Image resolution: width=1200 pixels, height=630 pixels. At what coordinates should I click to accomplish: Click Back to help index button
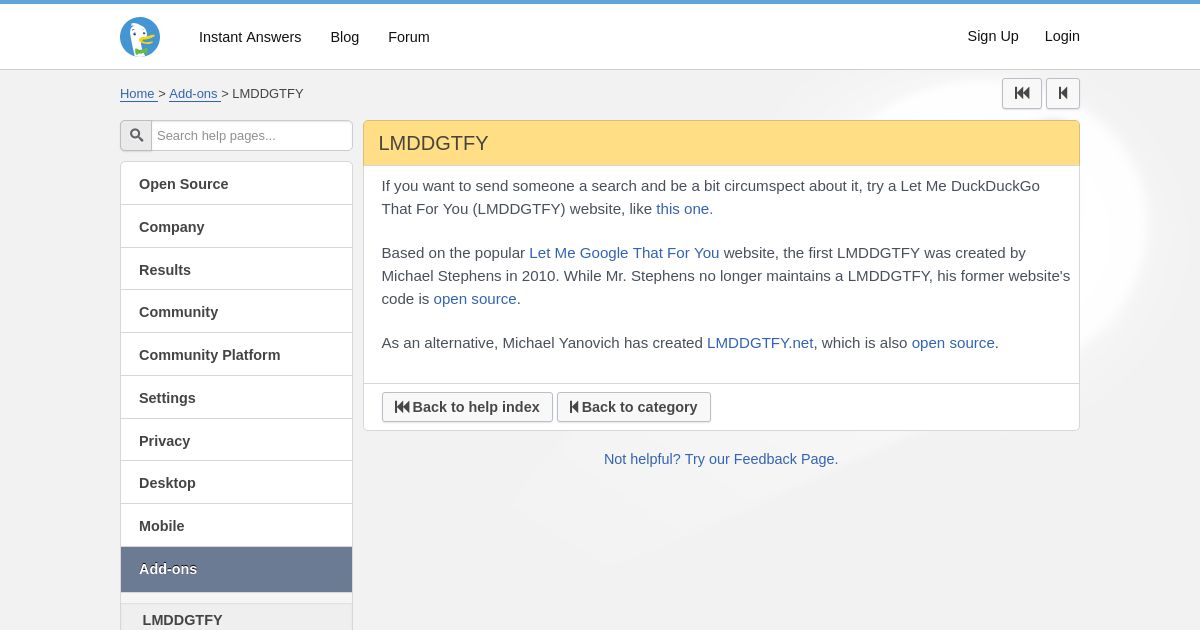[x=467, y=407]
